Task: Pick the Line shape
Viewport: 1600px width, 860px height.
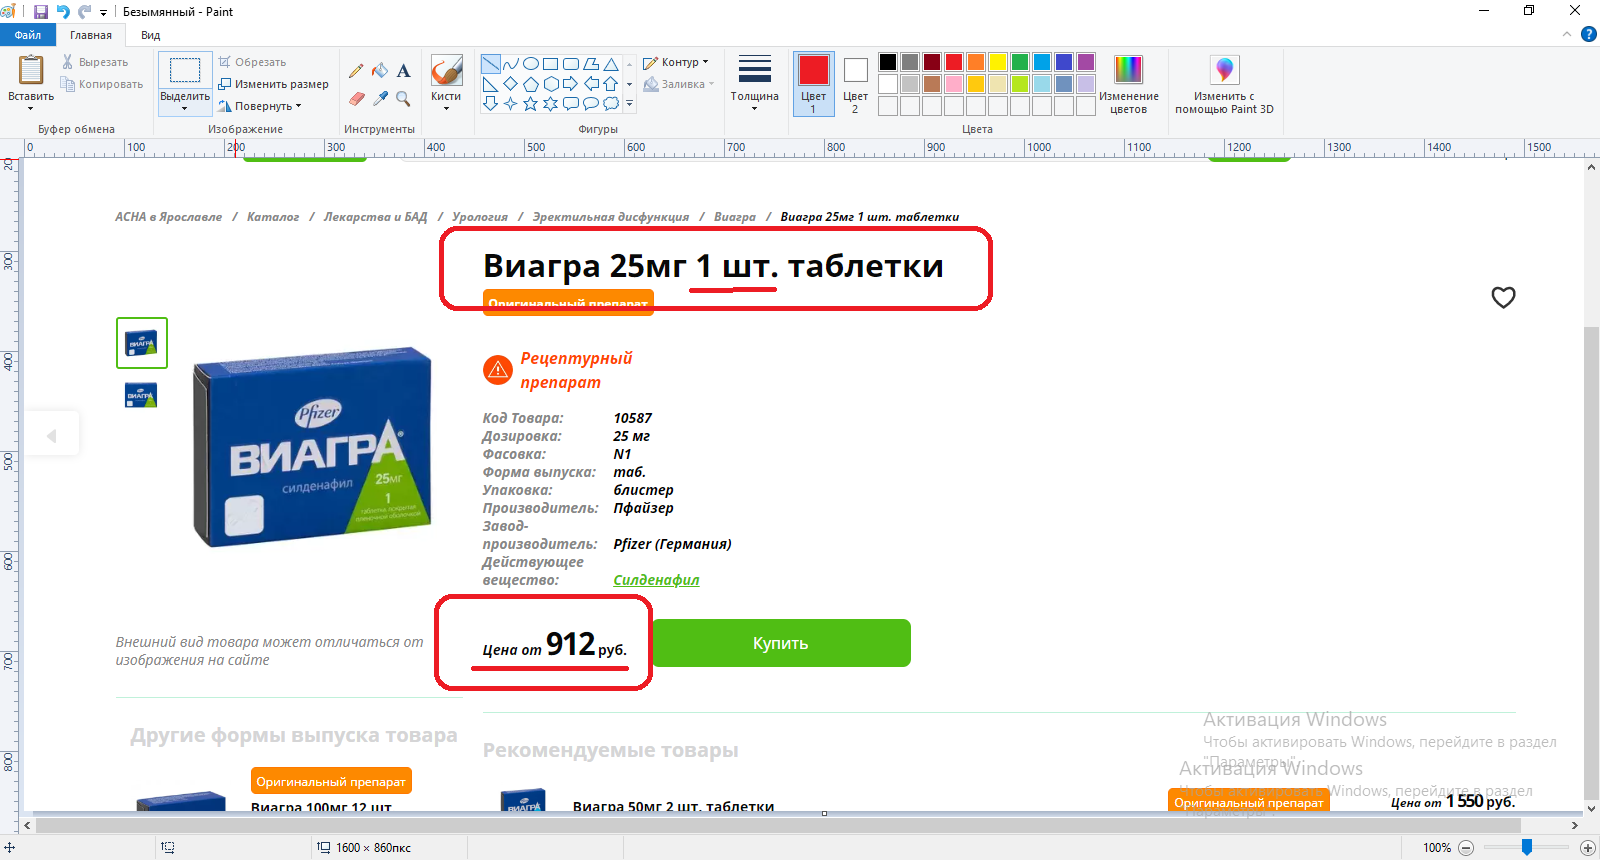Action: [491, 64]
